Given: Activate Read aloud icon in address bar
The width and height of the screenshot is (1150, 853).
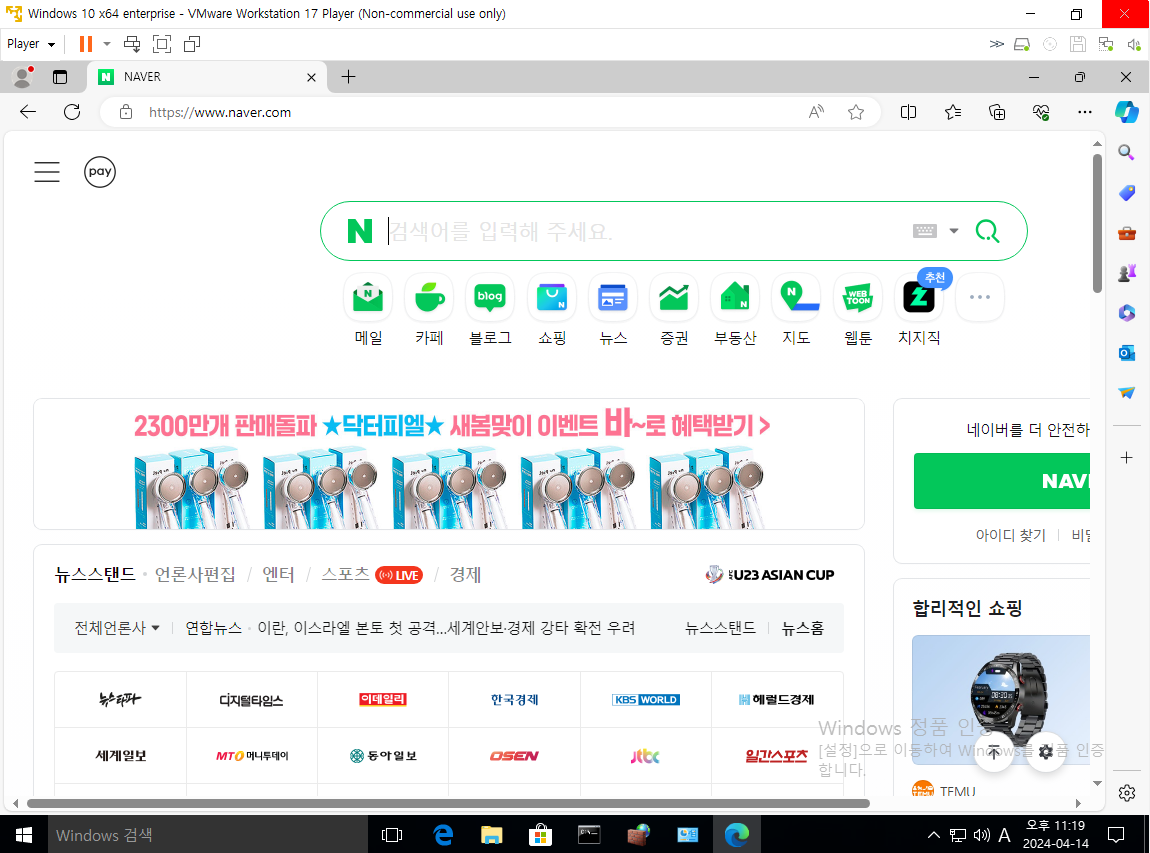Looking at the screenshot, I should pyautogui.click(x=816, y=112).
